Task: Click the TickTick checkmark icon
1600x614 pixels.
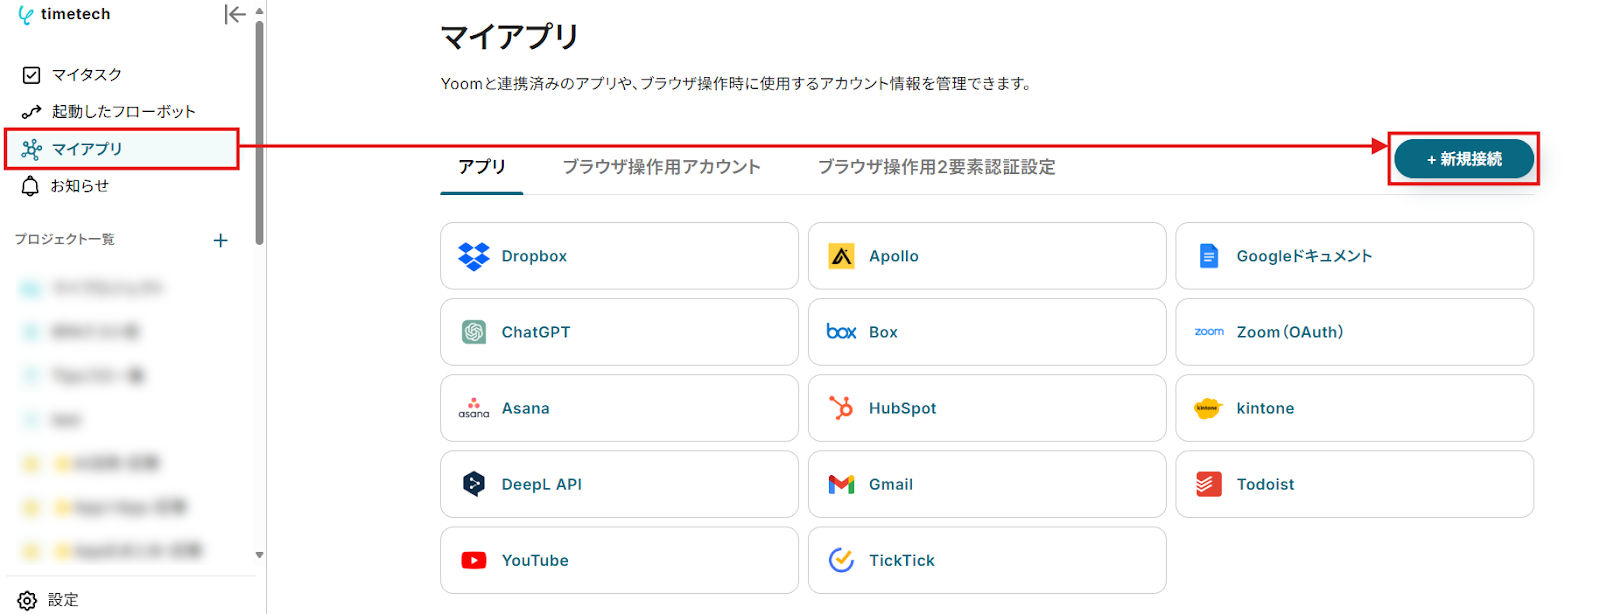Action: tap(841, 560)
